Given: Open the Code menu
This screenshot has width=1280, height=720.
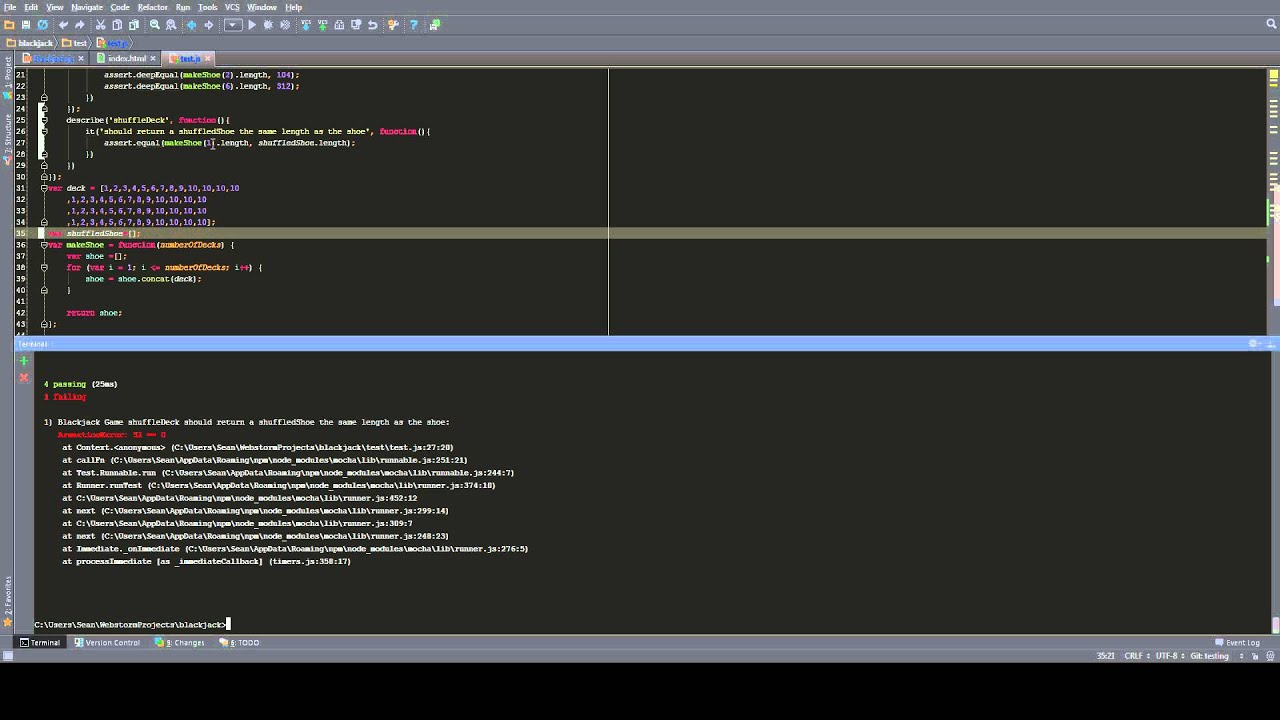Looking at the screenshot, I should pyautogui.click(x=120, y=7).
